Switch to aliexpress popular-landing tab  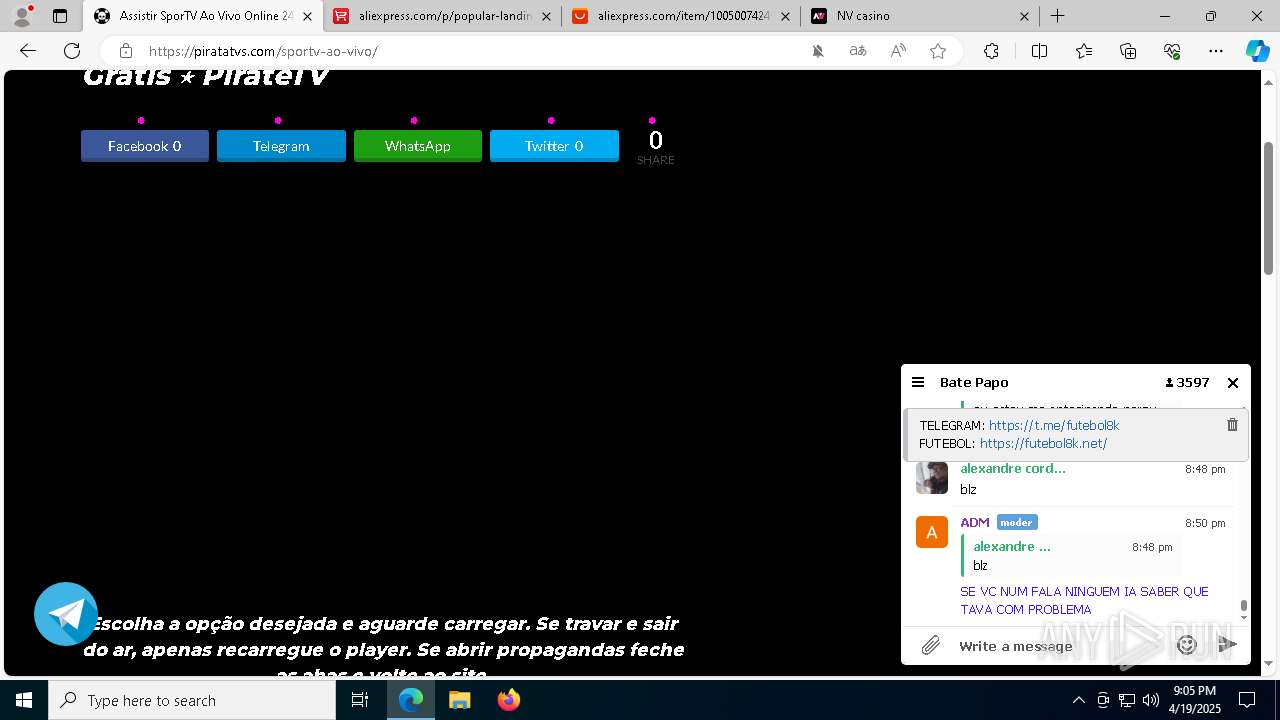(x=441, y=16)
